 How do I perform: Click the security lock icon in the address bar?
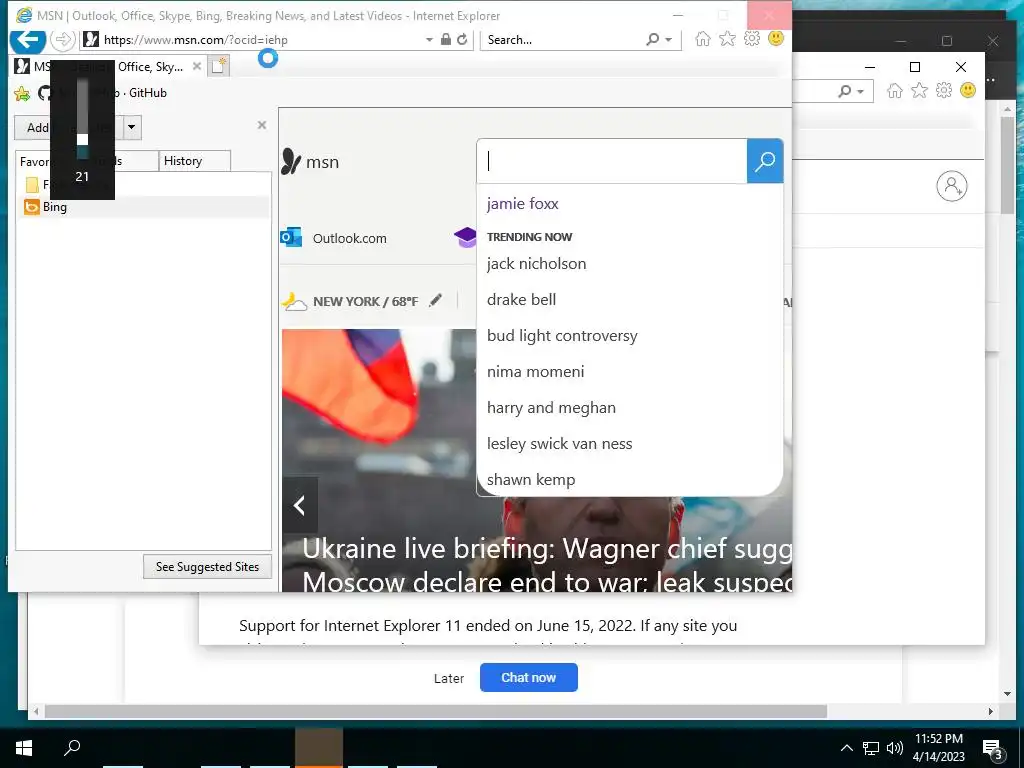[x=445, y=40]
